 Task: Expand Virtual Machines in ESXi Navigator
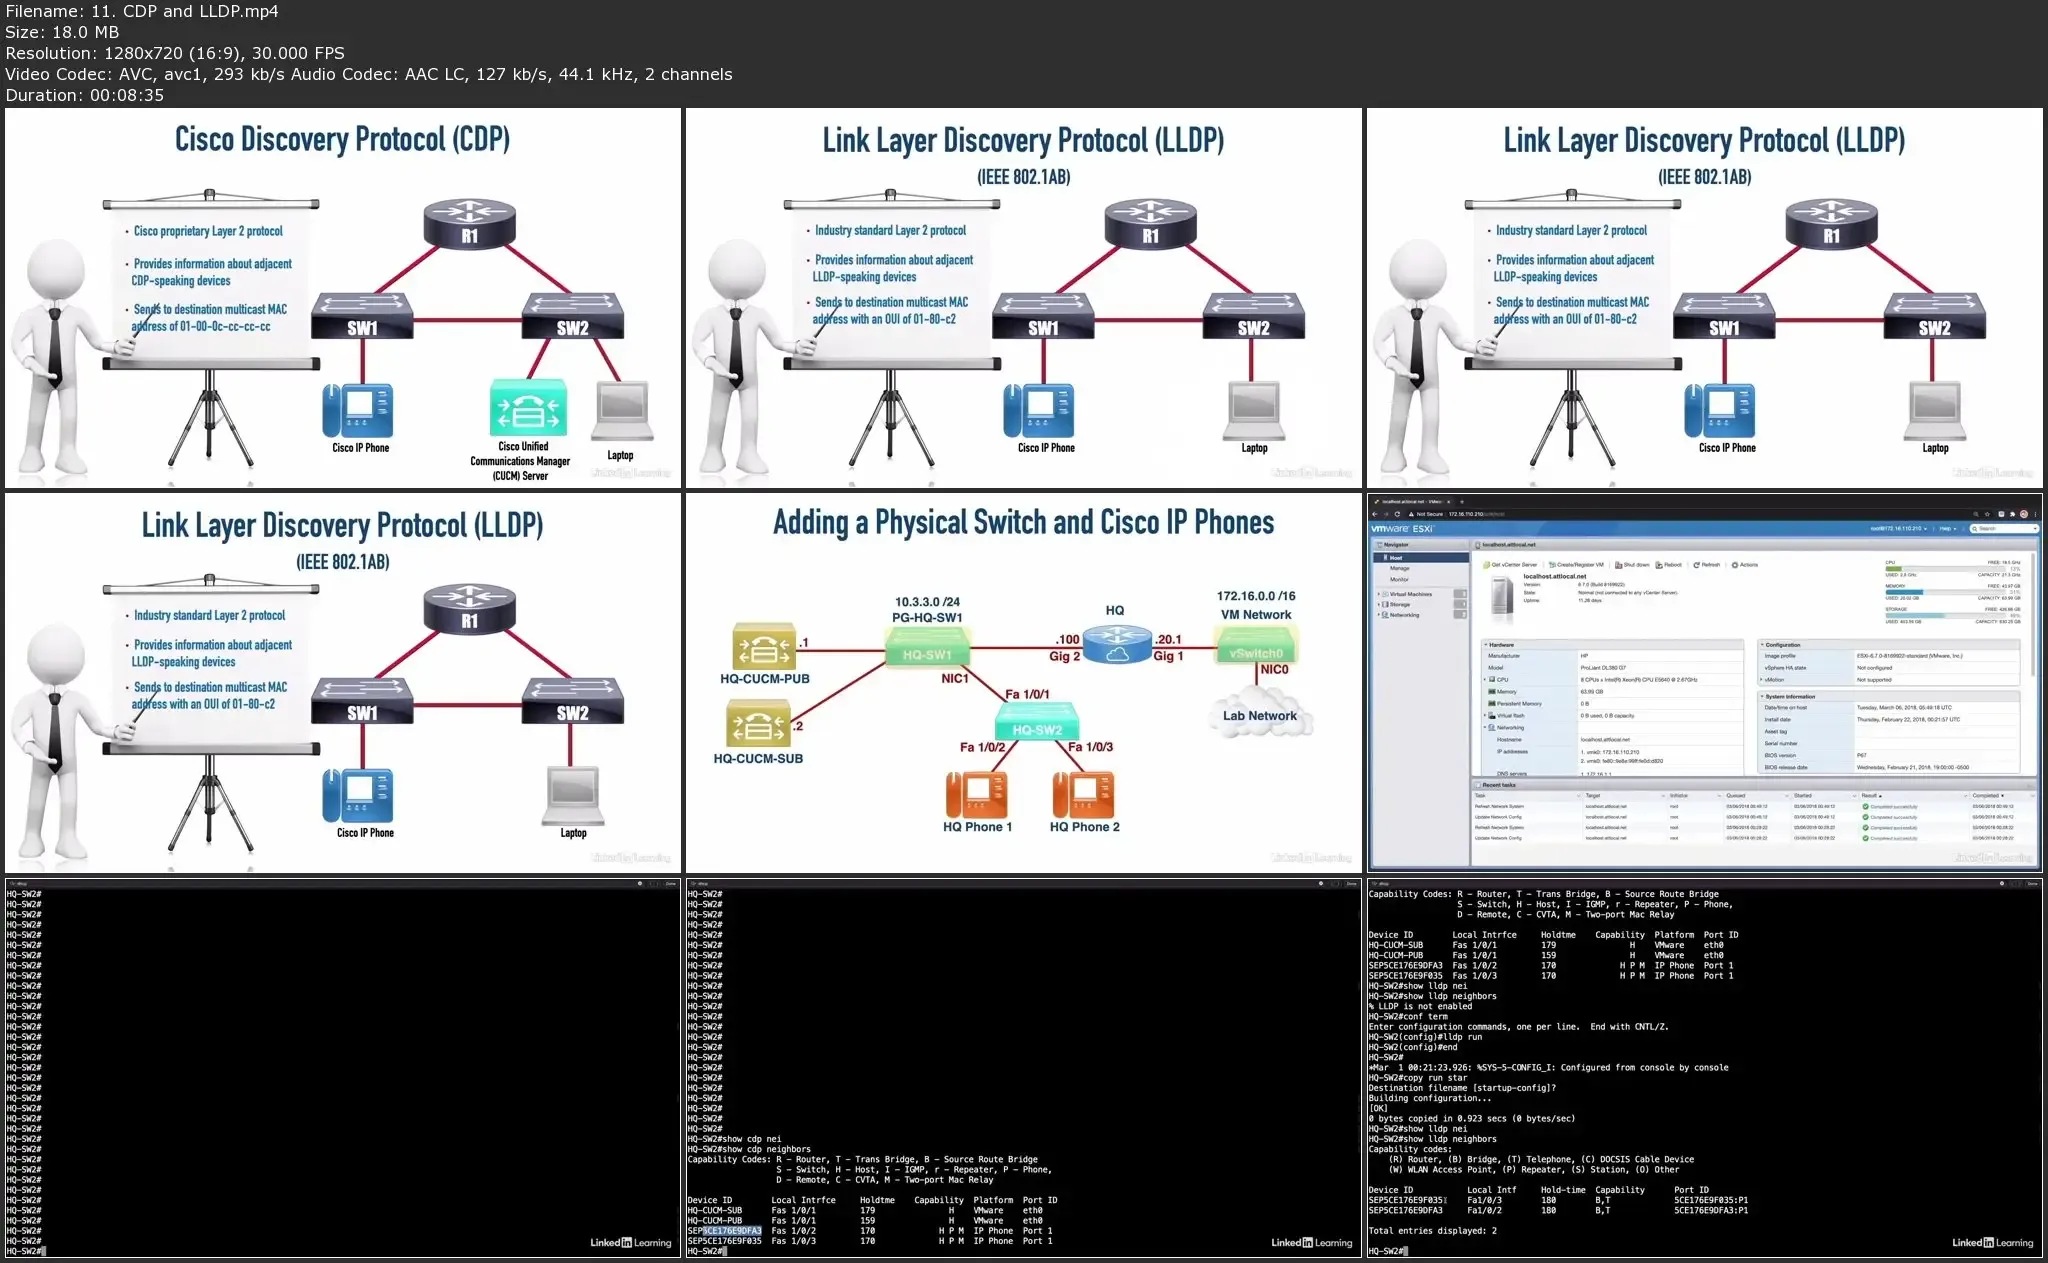[x=1379, y=594]
